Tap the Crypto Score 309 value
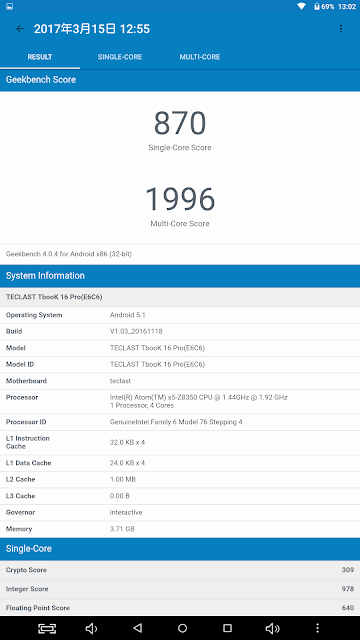 pos(348,570)
